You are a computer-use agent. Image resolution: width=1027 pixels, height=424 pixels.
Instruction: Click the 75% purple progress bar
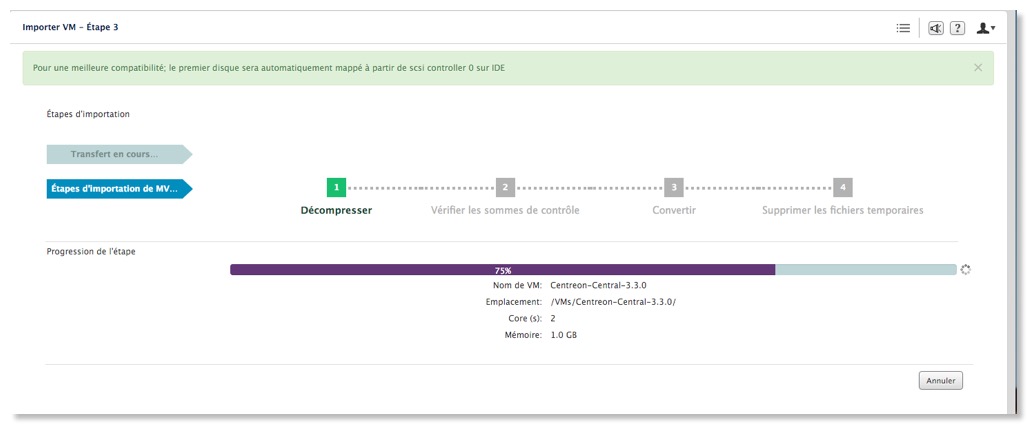click(502, 270)
